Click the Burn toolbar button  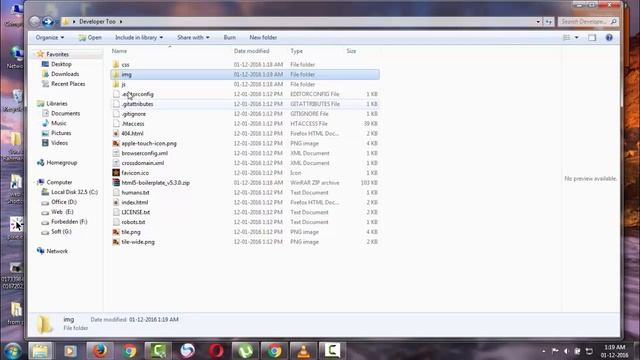pos(229,38)
